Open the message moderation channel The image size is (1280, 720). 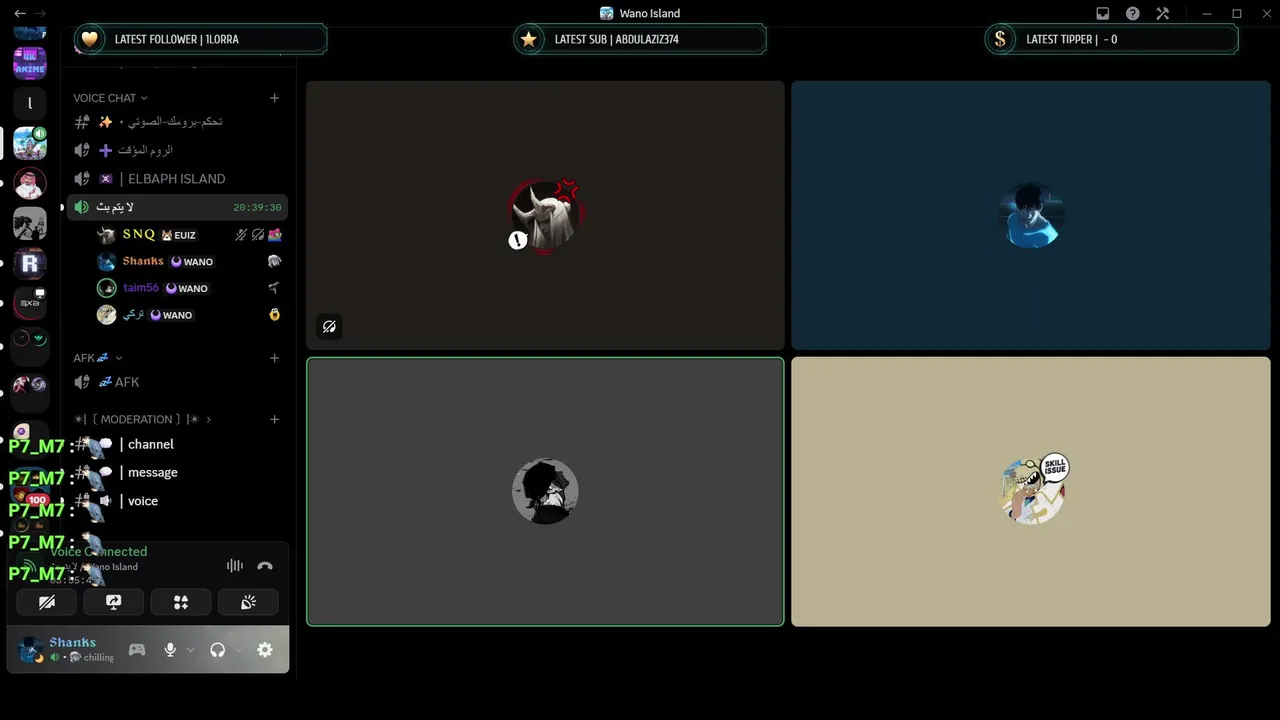coord(177,472)
